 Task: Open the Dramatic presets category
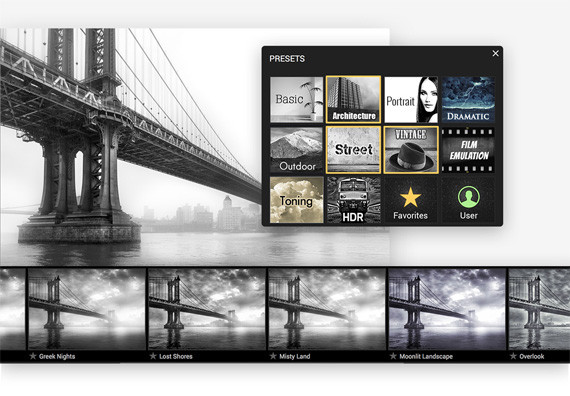pyautogui.click(x=468, y=99)
